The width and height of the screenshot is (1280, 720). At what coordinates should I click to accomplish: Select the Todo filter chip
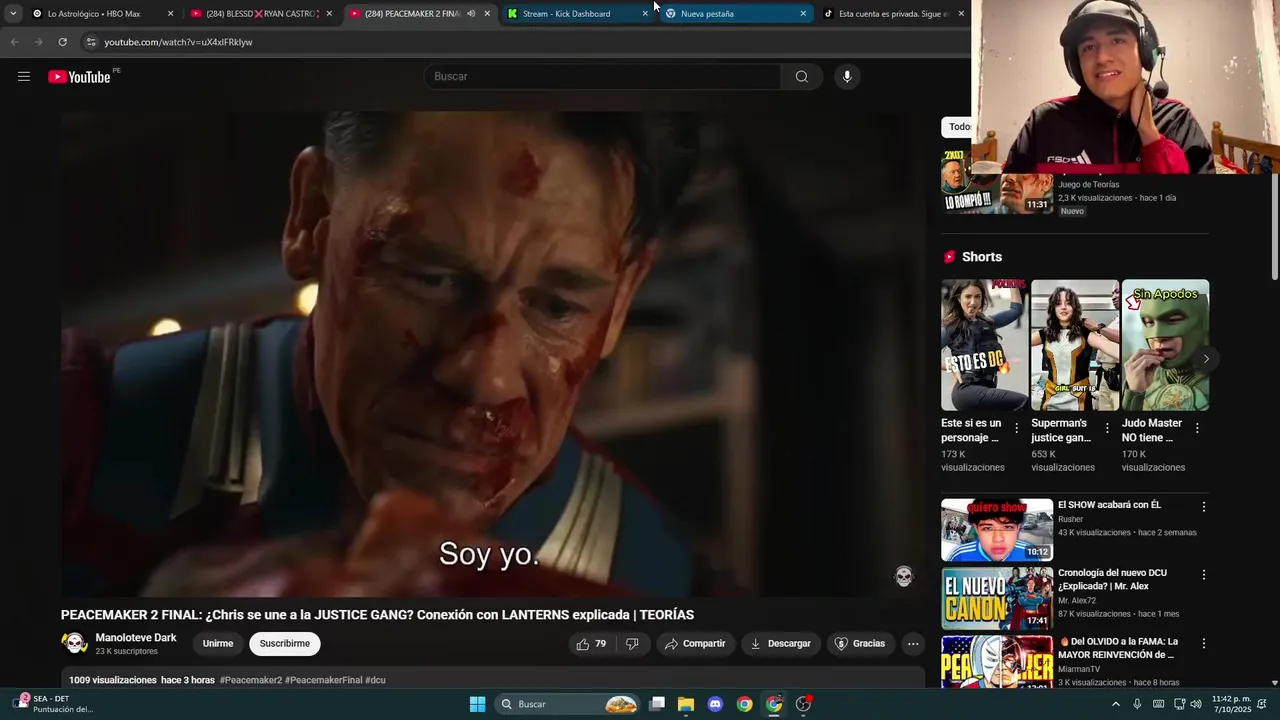(958, 127)
